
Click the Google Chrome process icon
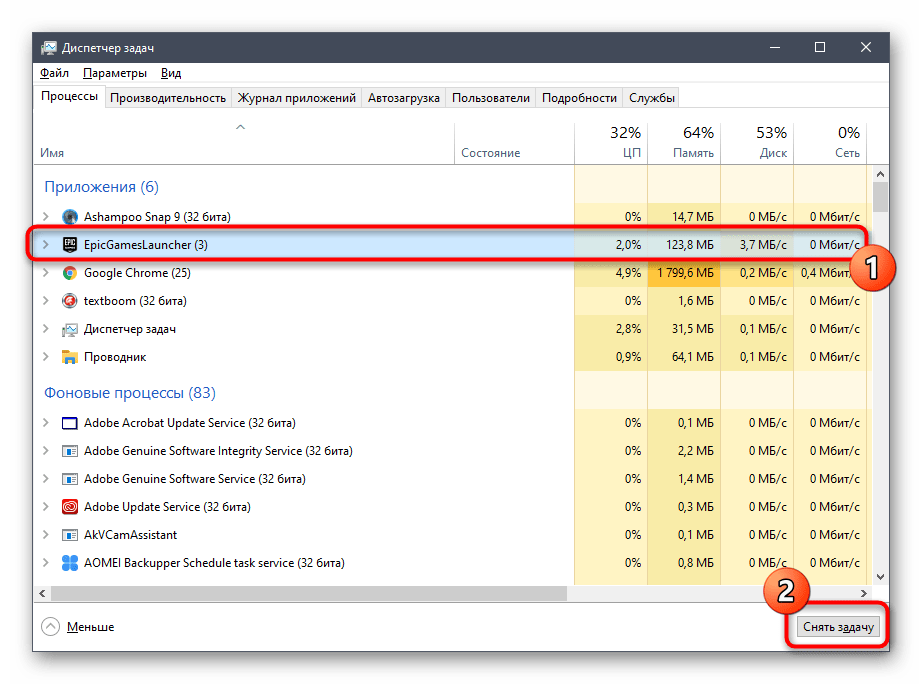tap(70, 273)
